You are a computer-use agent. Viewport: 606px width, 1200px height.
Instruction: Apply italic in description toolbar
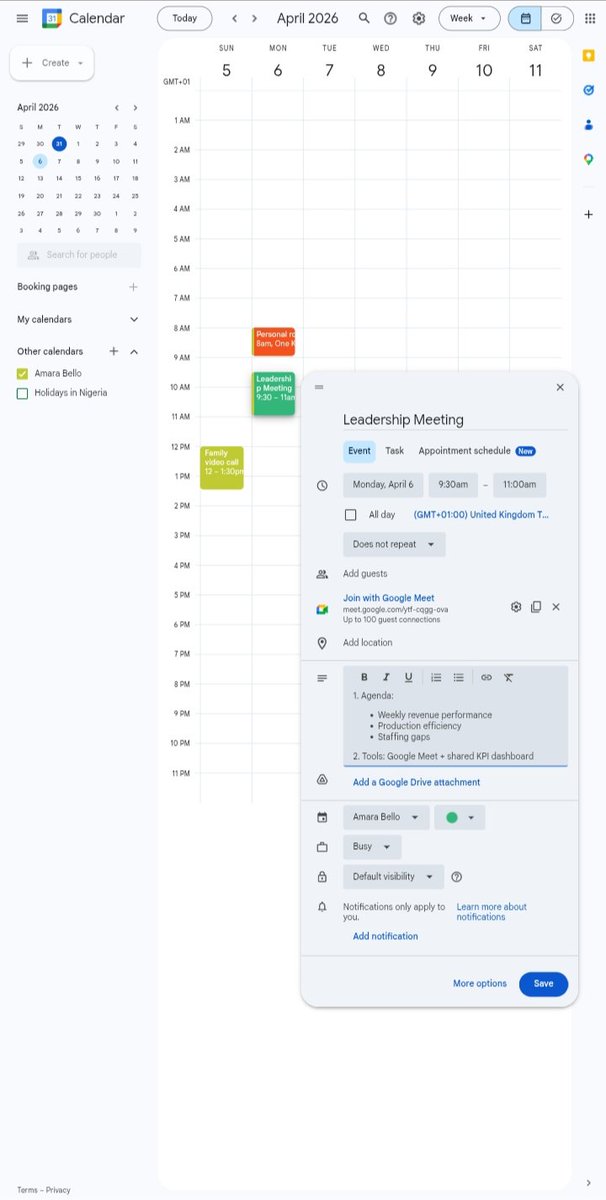tap(386, 677)
